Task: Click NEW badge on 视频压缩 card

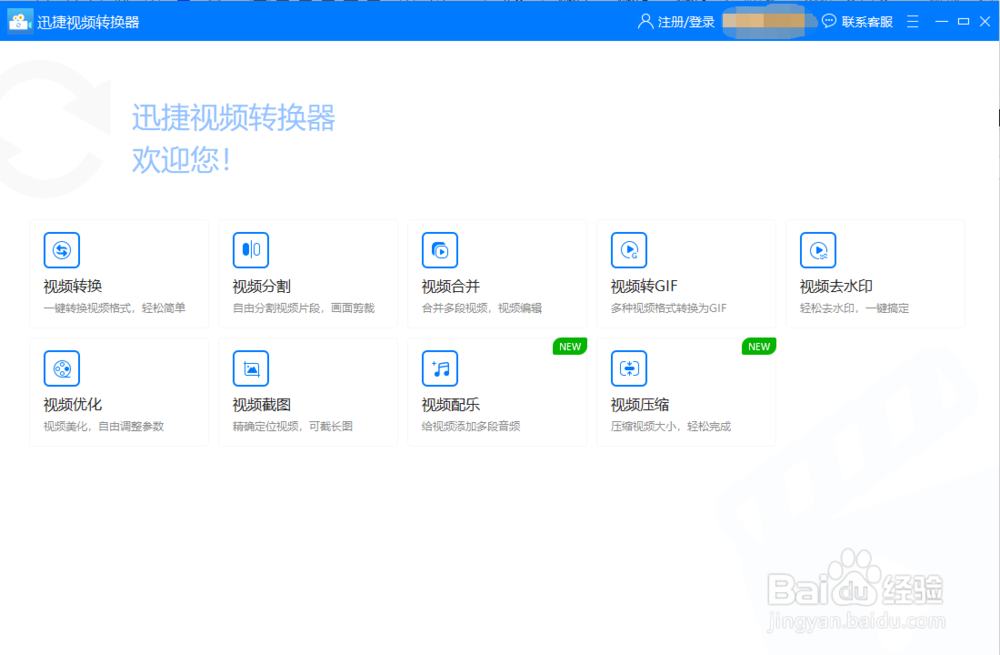Action: [759, 346]
